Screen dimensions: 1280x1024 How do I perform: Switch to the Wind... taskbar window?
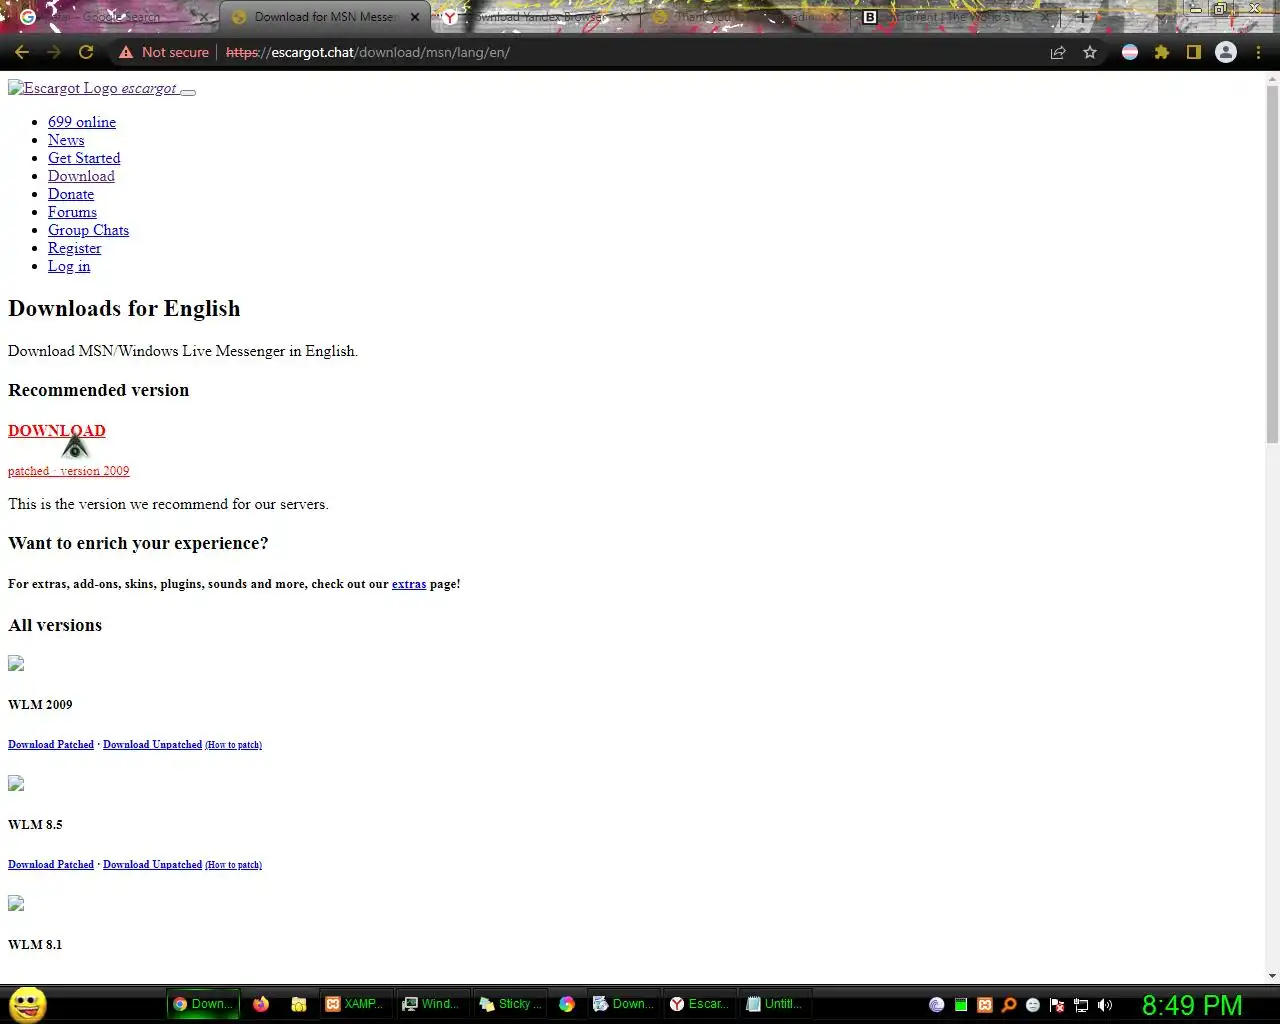(432, 1004)
